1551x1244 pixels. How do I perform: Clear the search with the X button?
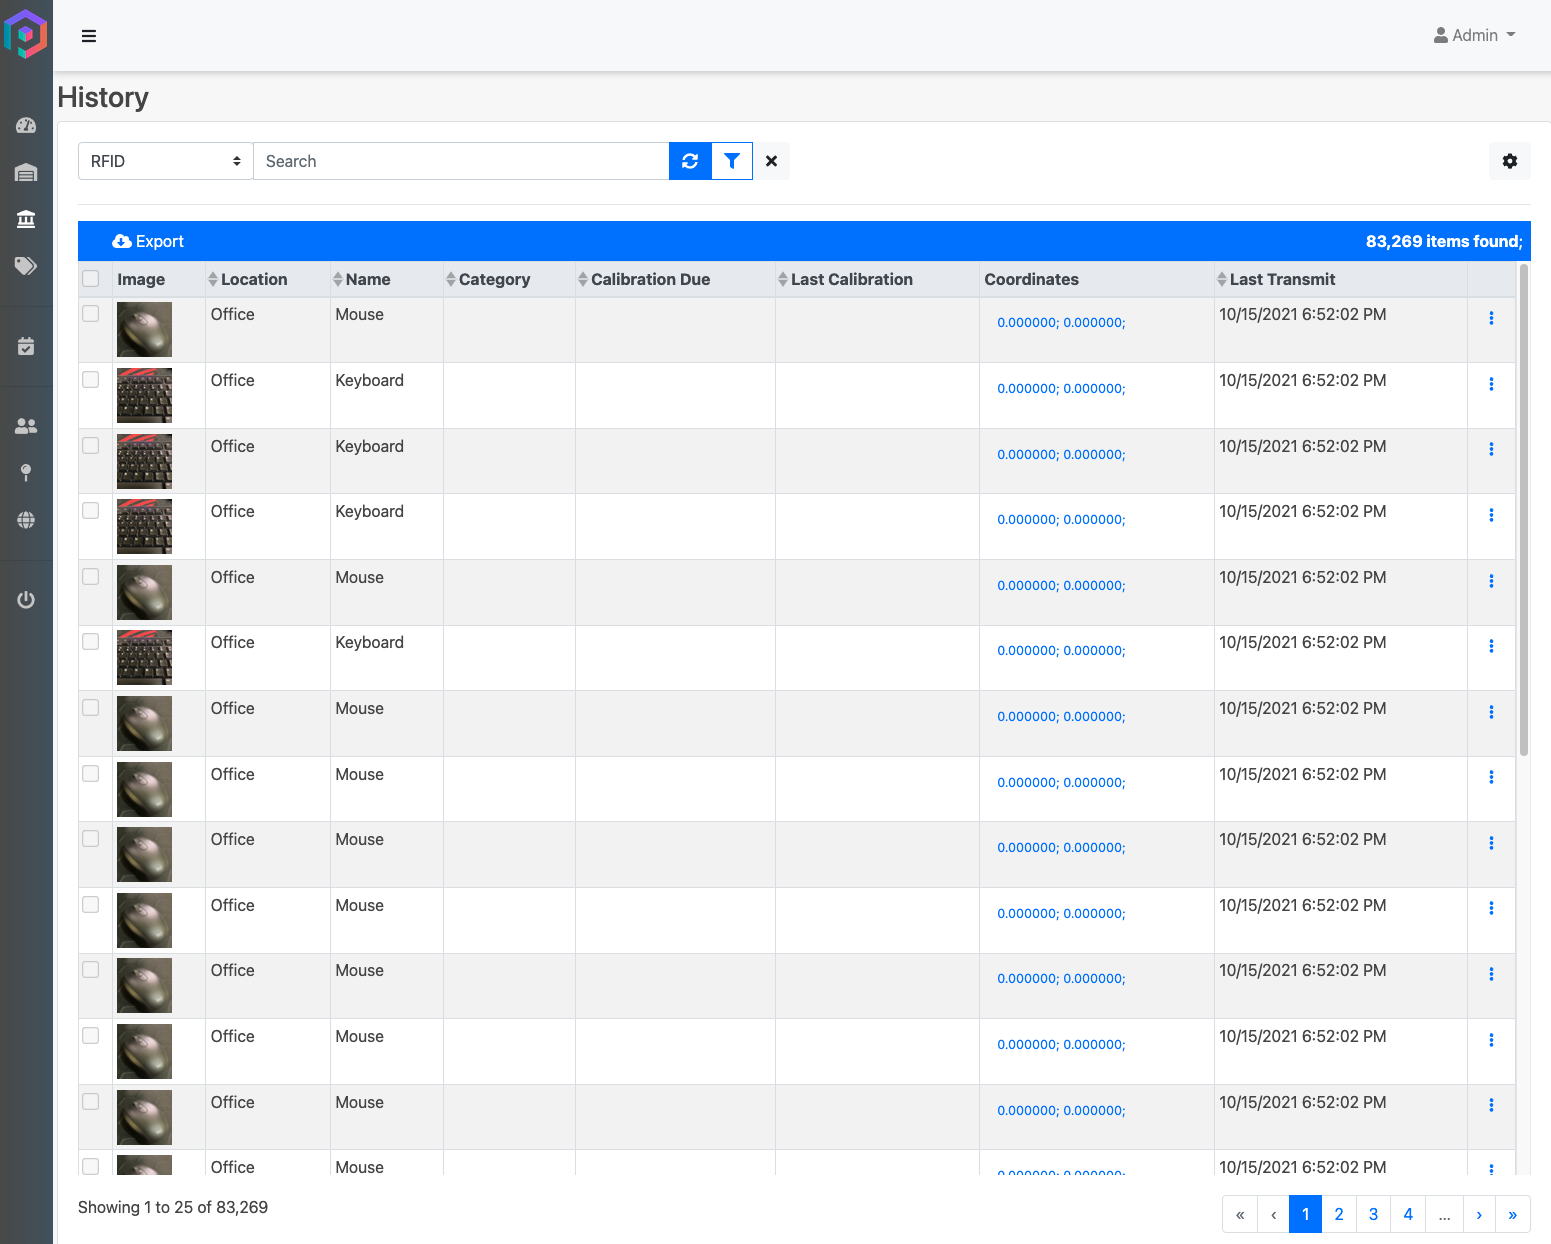(x=771, y=161)
